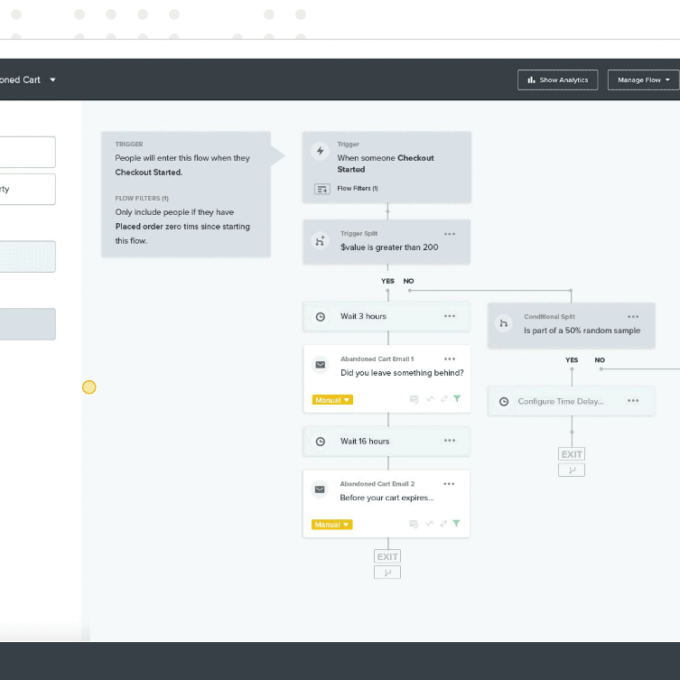Open the Abandoned Cart flow name dropdown

[x=53, y=80]
